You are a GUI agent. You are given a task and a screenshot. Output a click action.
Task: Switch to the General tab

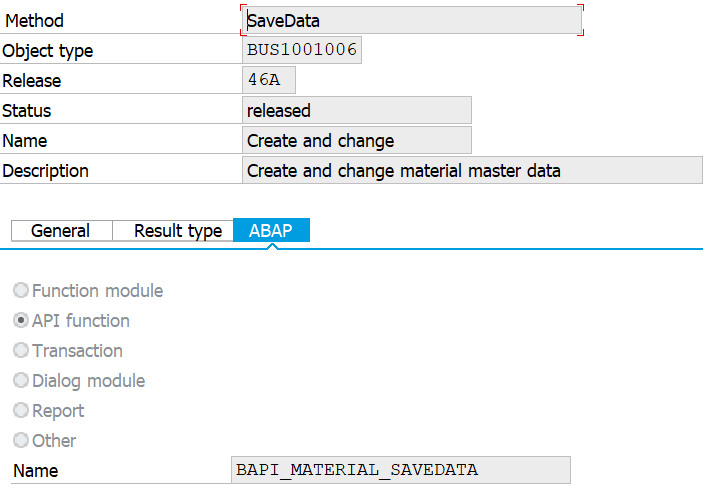tap(61, 231)
